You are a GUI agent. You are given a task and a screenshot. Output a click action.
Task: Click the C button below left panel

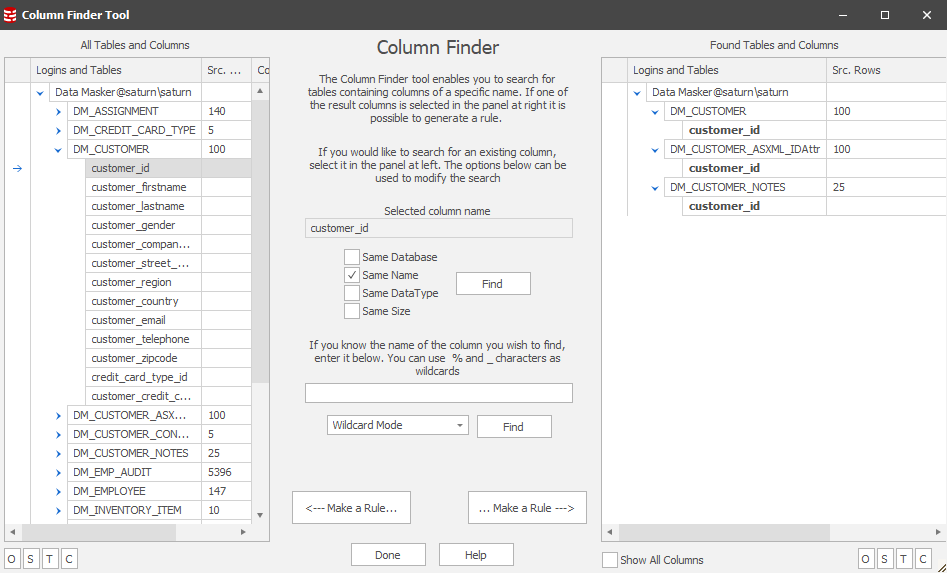point(69,559)
